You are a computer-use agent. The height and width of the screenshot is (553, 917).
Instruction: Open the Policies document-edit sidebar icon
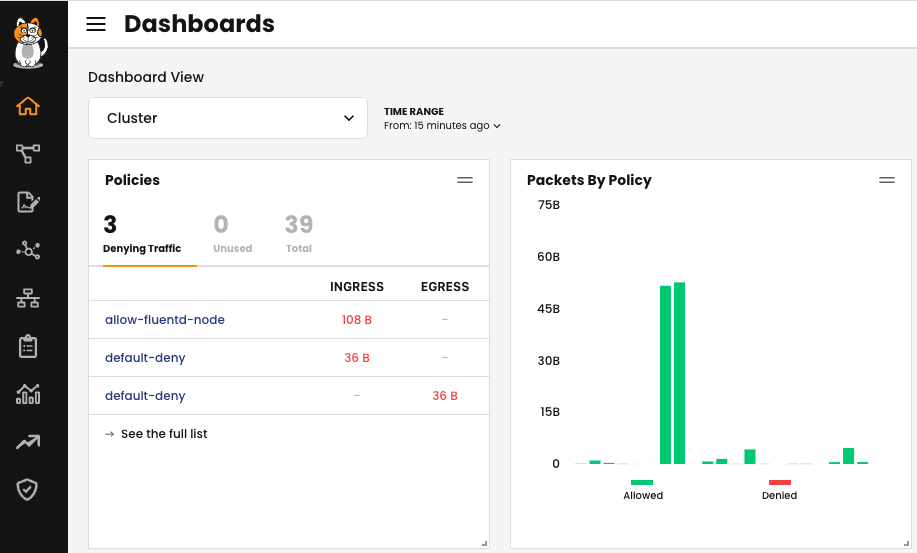[27, 202]
